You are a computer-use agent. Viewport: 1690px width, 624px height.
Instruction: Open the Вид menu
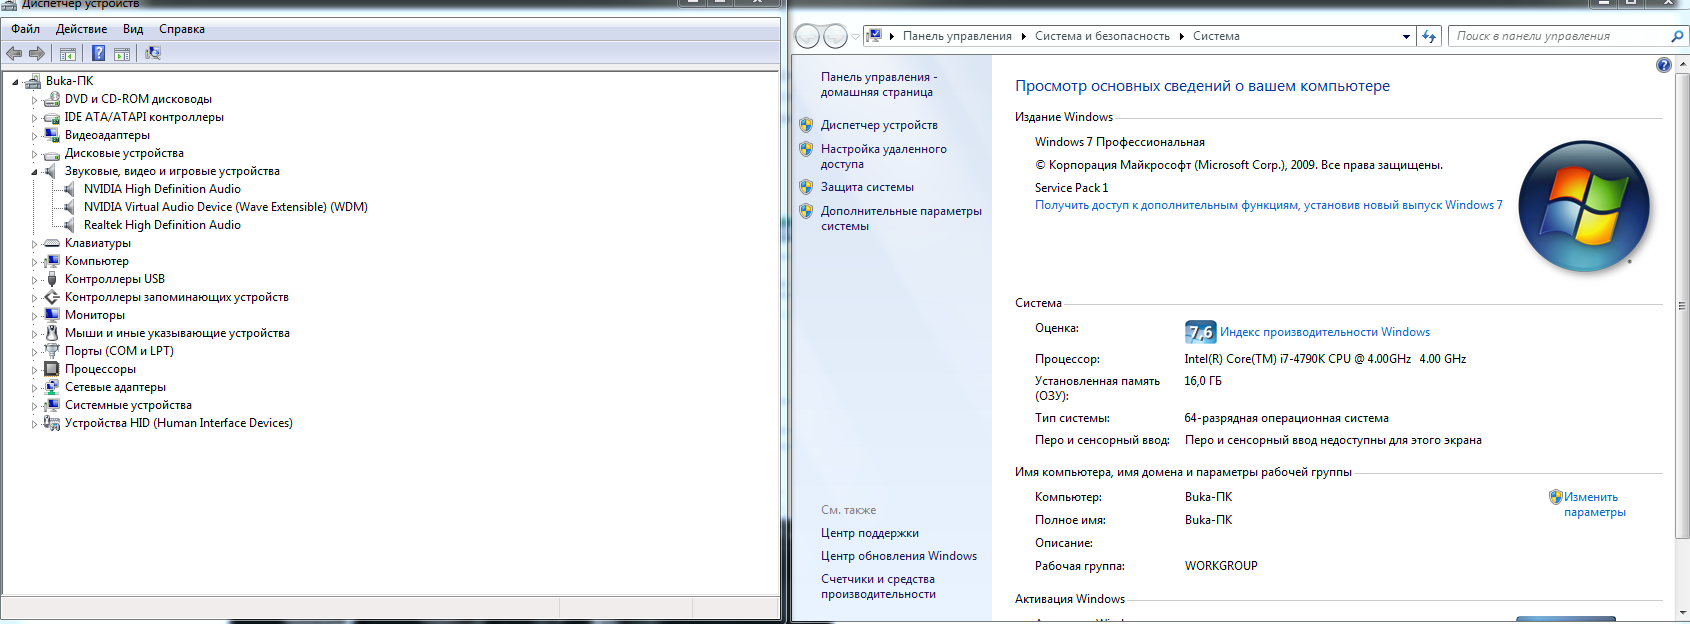pyautogui.click(x=133, y=29)
